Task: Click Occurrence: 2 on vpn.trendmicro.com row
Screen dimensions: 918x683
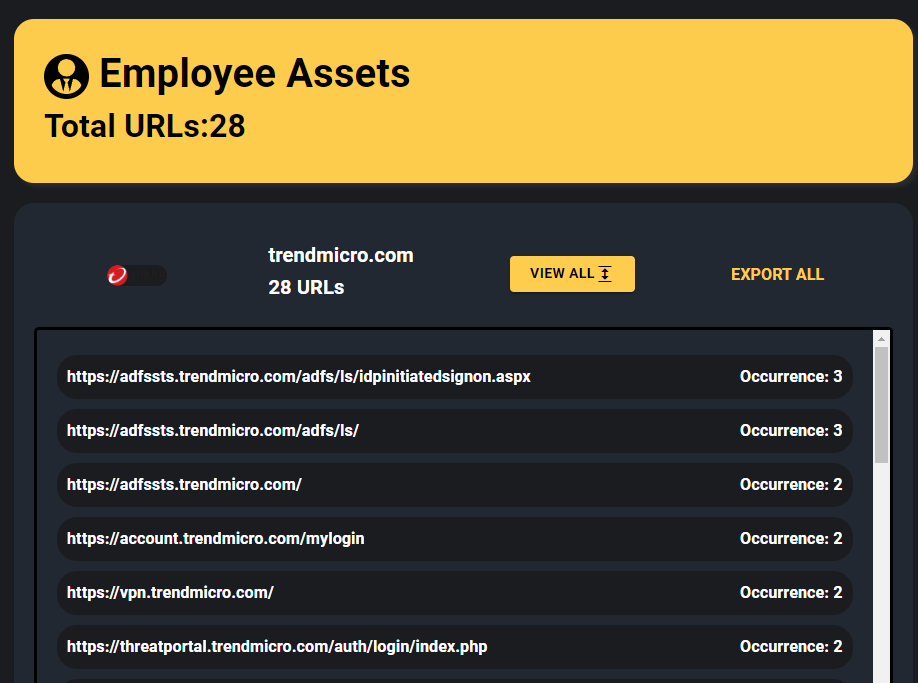Action: 791,592
